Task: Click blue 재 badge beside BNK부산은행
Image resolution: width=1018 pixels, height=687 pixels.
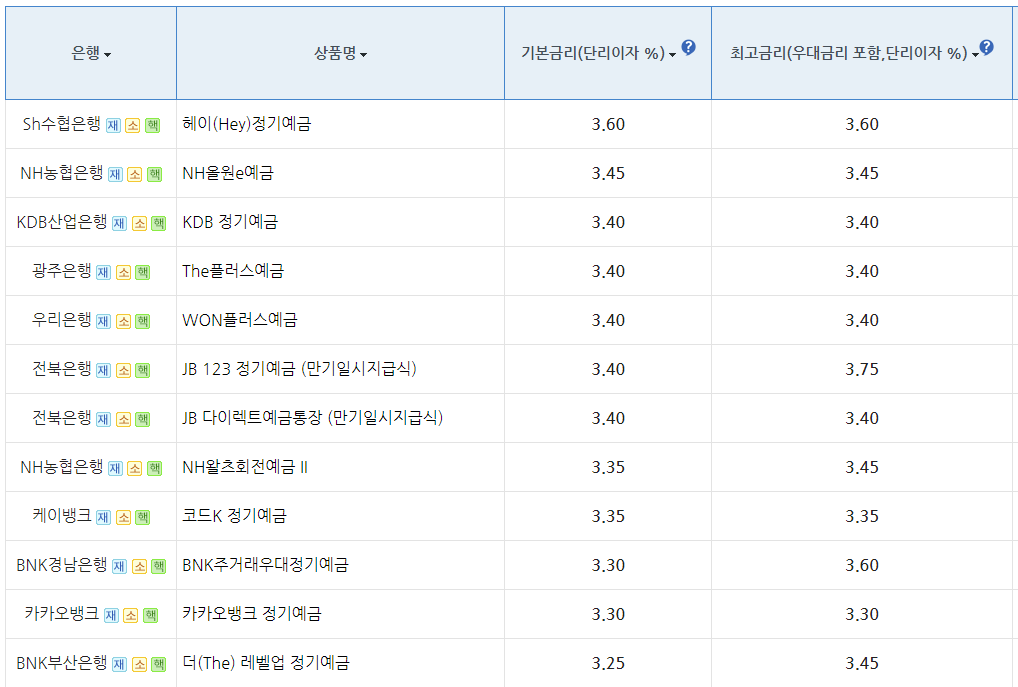Action: (119, 664)
